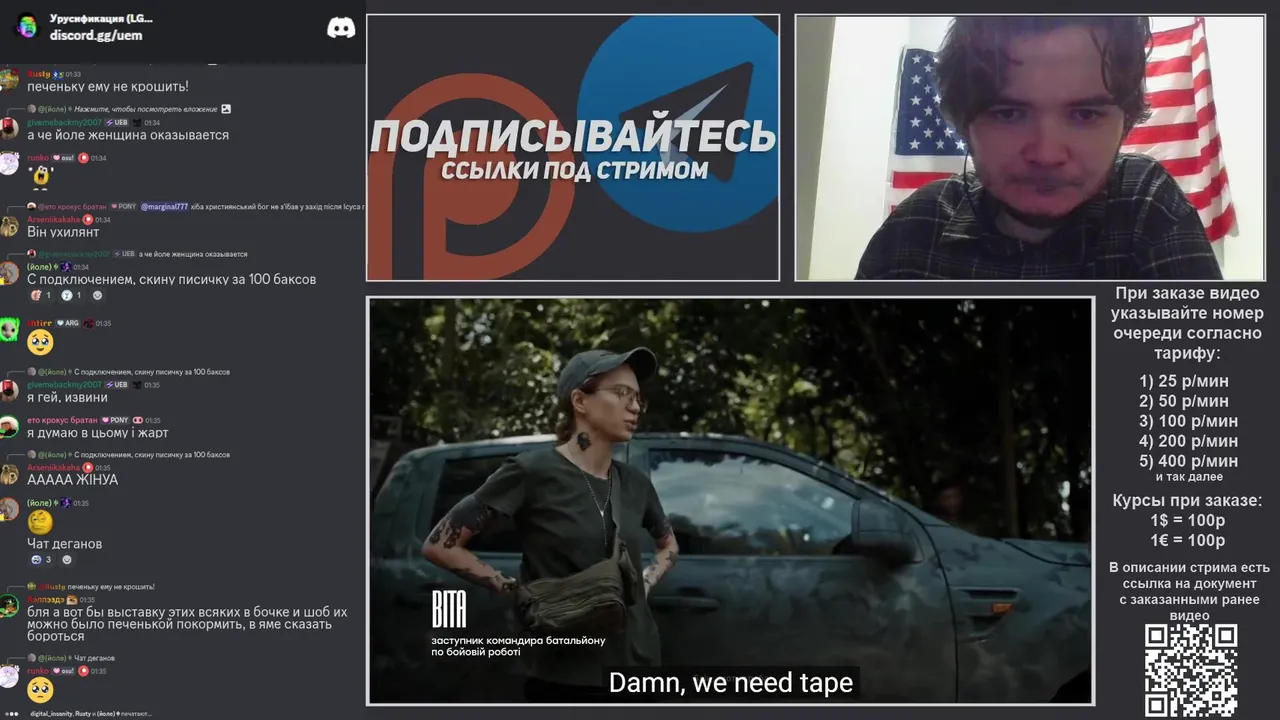Click the pleading emoji posted by ihtirr
This screenshot has width=1280, height=720.
[x=40, y=343]
